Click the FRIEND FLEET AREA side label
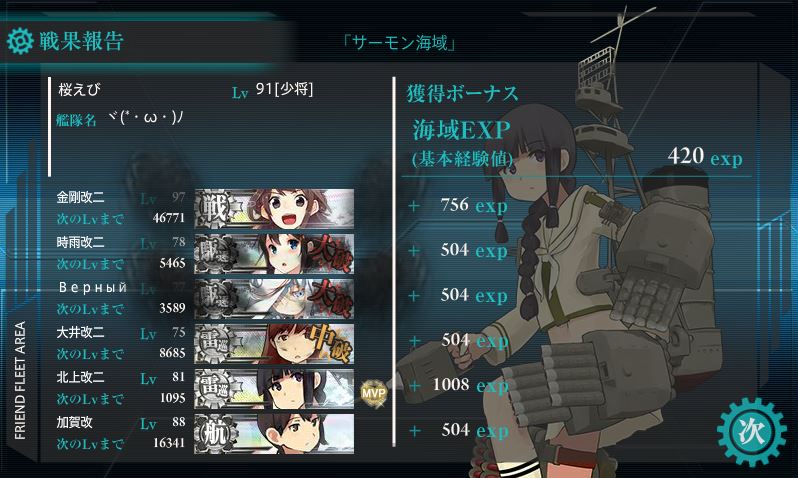Screen dimensions: 798x478 click(20, 380)
